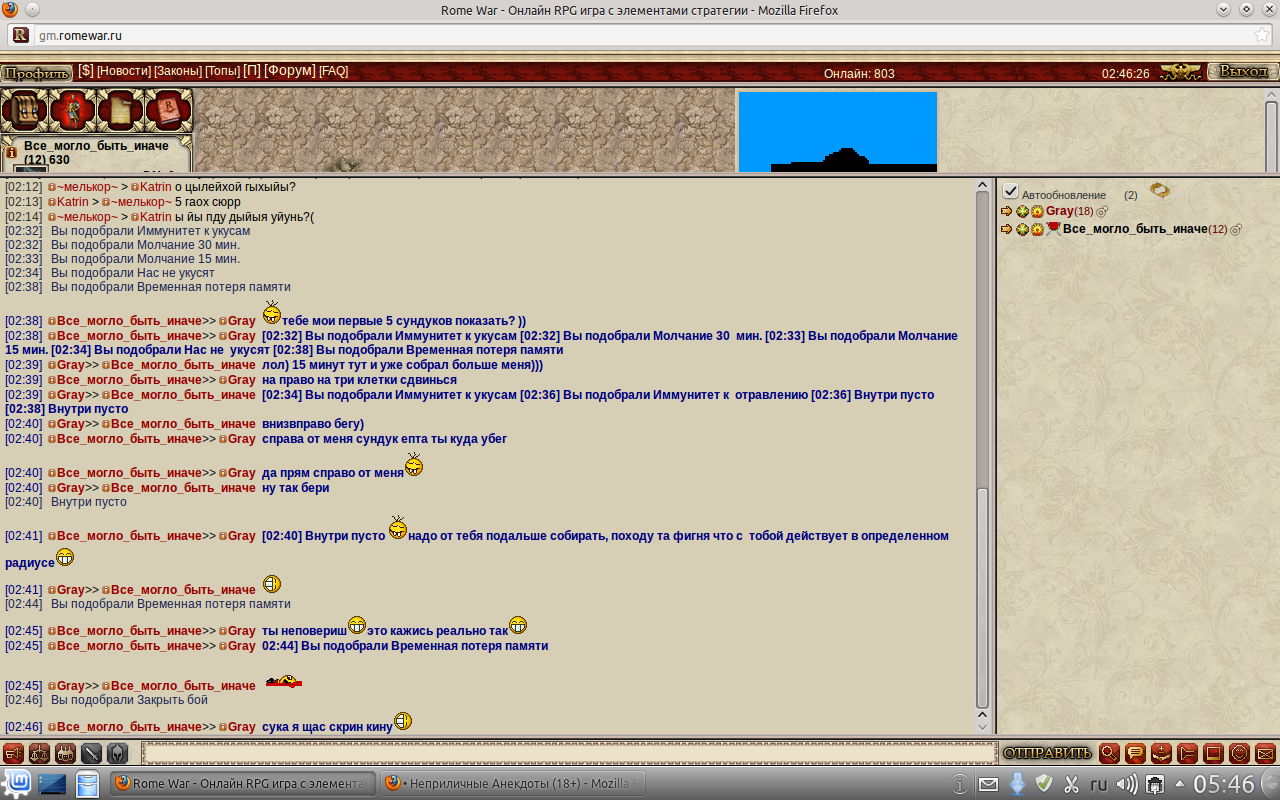Click the gender symbol icon next to Gray(18)
The image size is (1280, 800).
click(1102, 212)
